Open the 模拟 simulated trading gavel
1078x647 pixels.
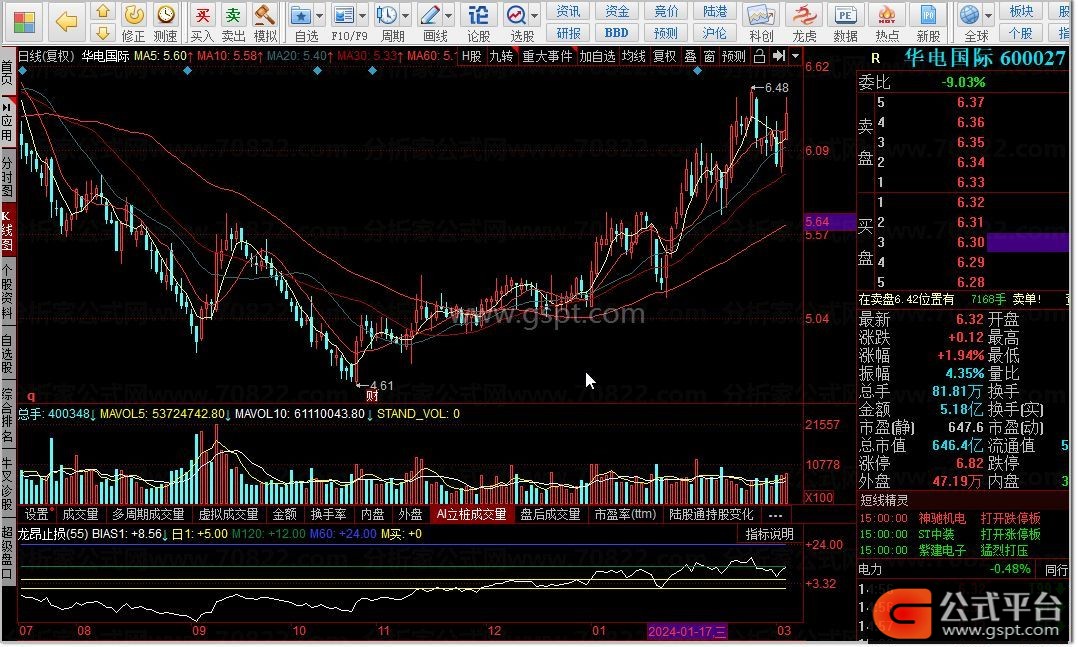point(265,22)
